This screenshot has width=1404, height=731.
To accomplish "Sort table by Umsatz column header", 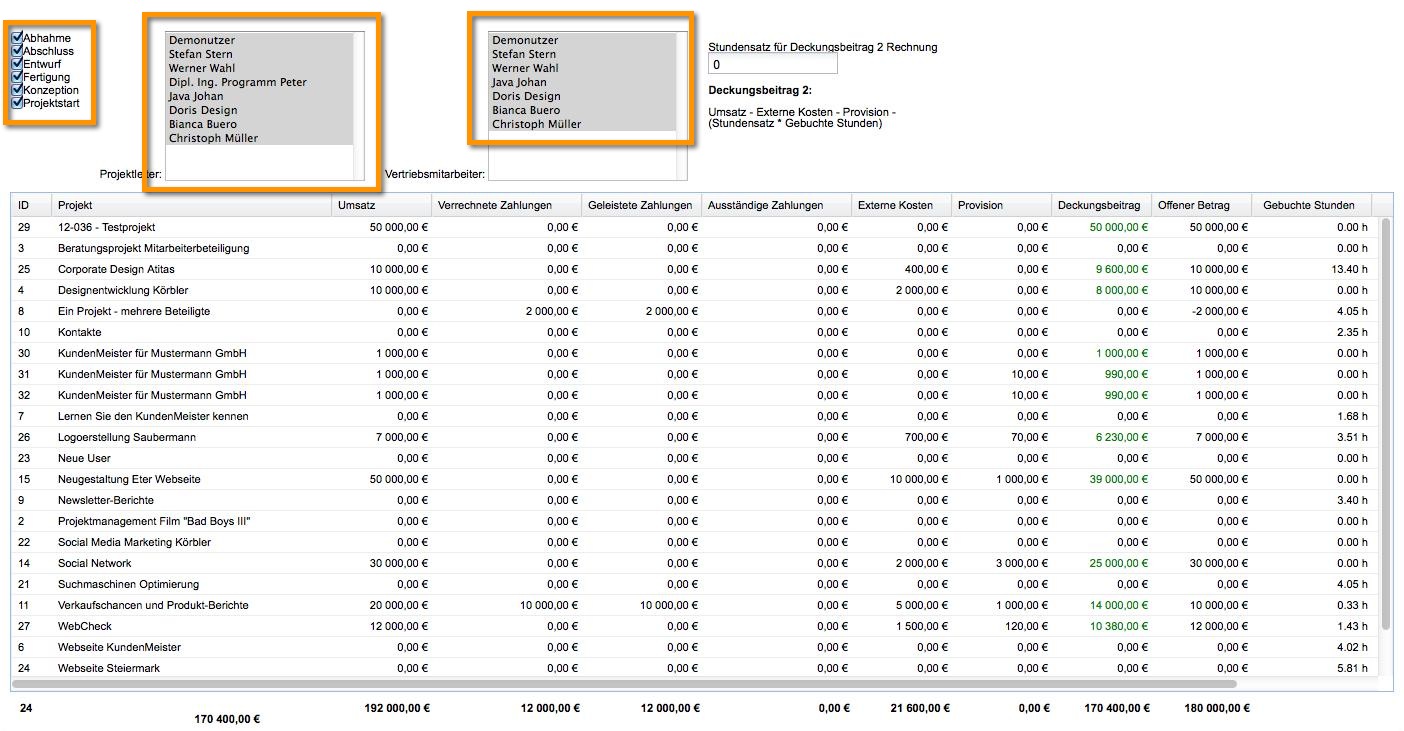I will tap(381, 205).
